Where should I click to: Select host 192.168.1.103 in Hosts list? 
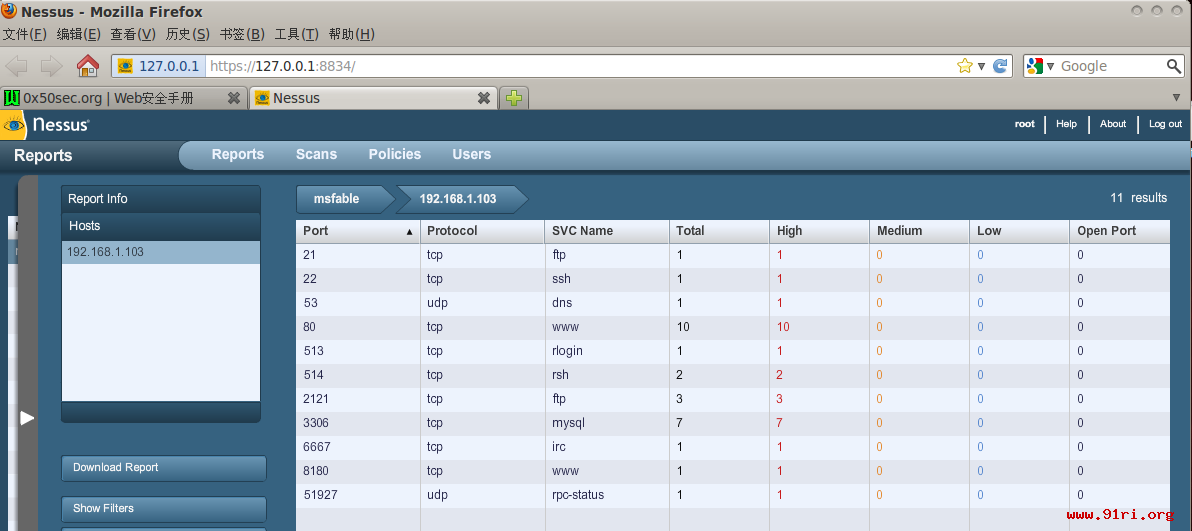click(x=160, y=252)
